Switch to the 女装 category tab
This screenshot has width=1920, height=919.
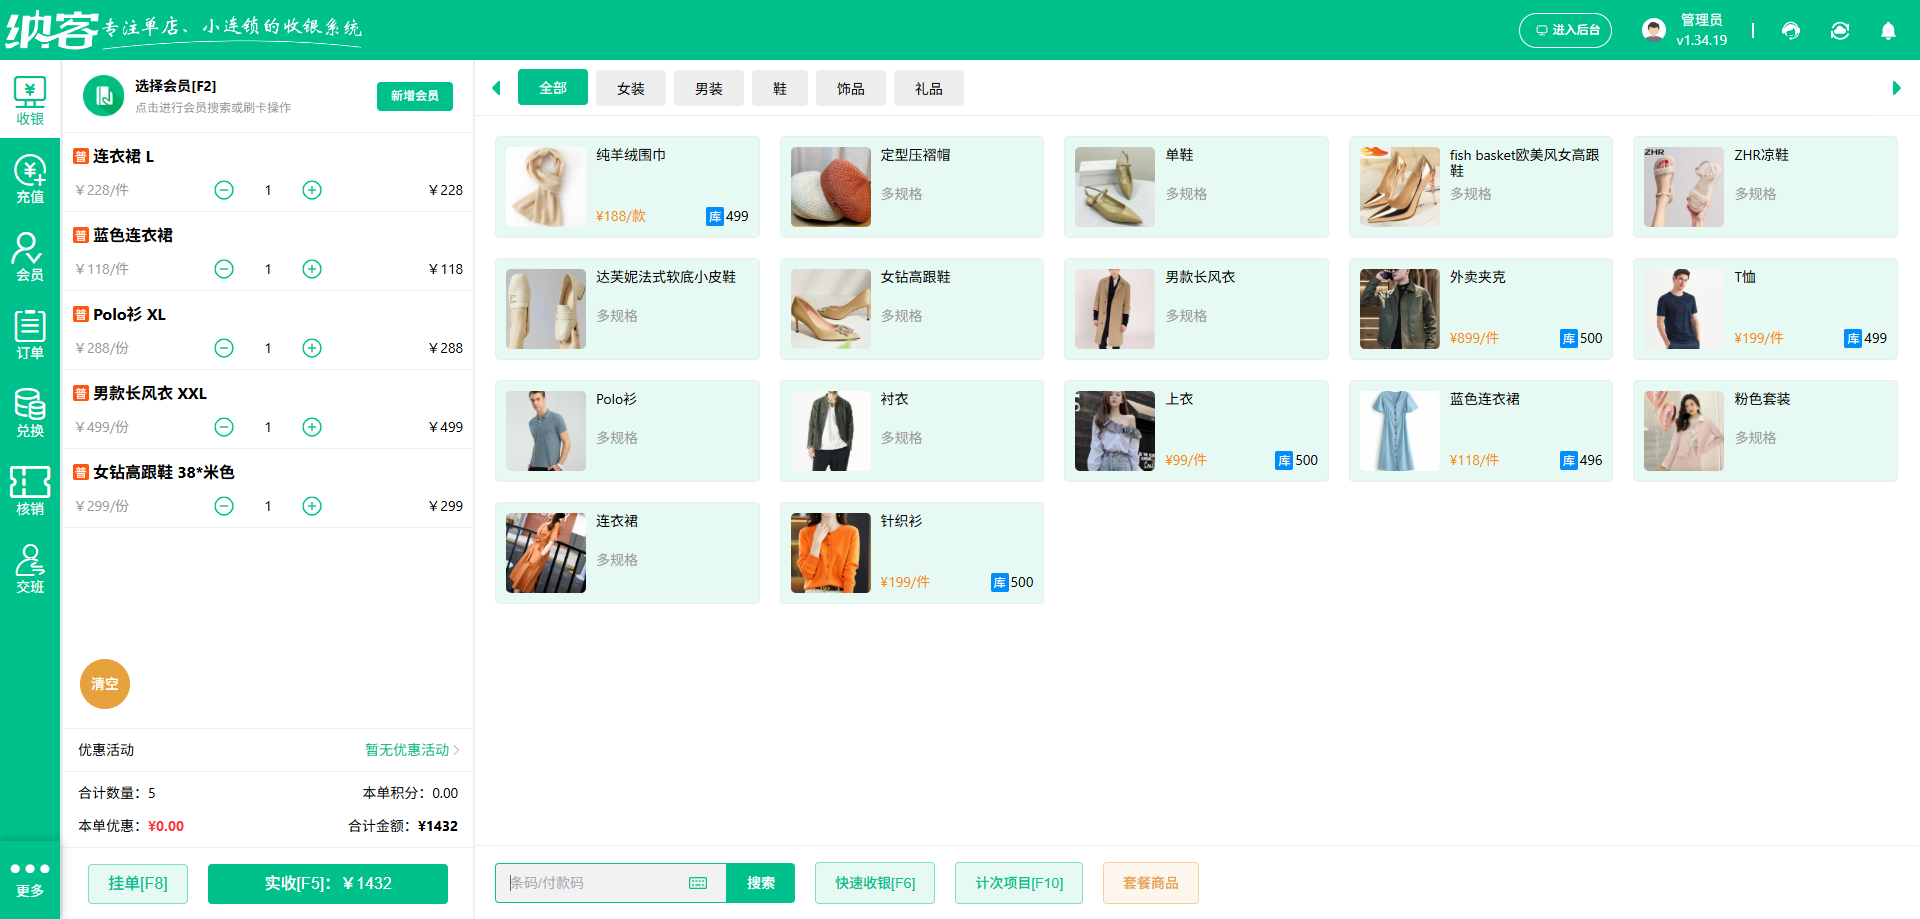630,88
